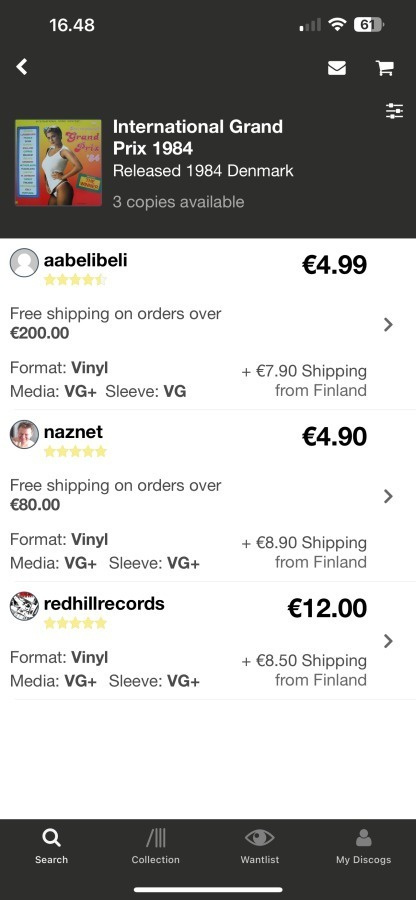Open the International Grand Prix cover thumbnail
The height and width of the screenshot is (900, 416).
tap(58, 162)
